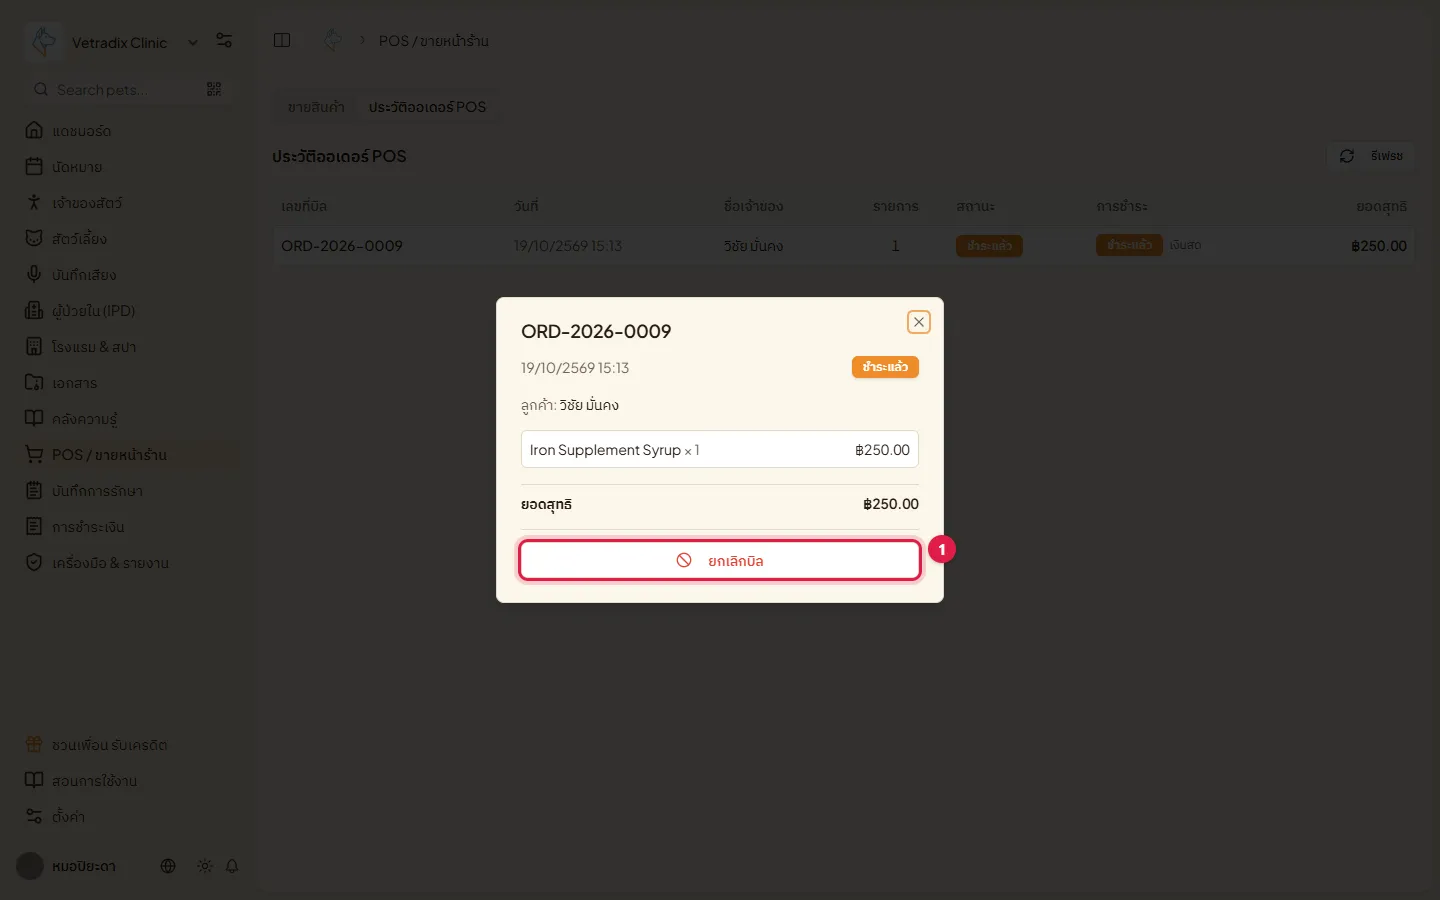Click the เลขที่บิล column header
This screenshot has width=1440, height=900.
(x=304, y=206)
